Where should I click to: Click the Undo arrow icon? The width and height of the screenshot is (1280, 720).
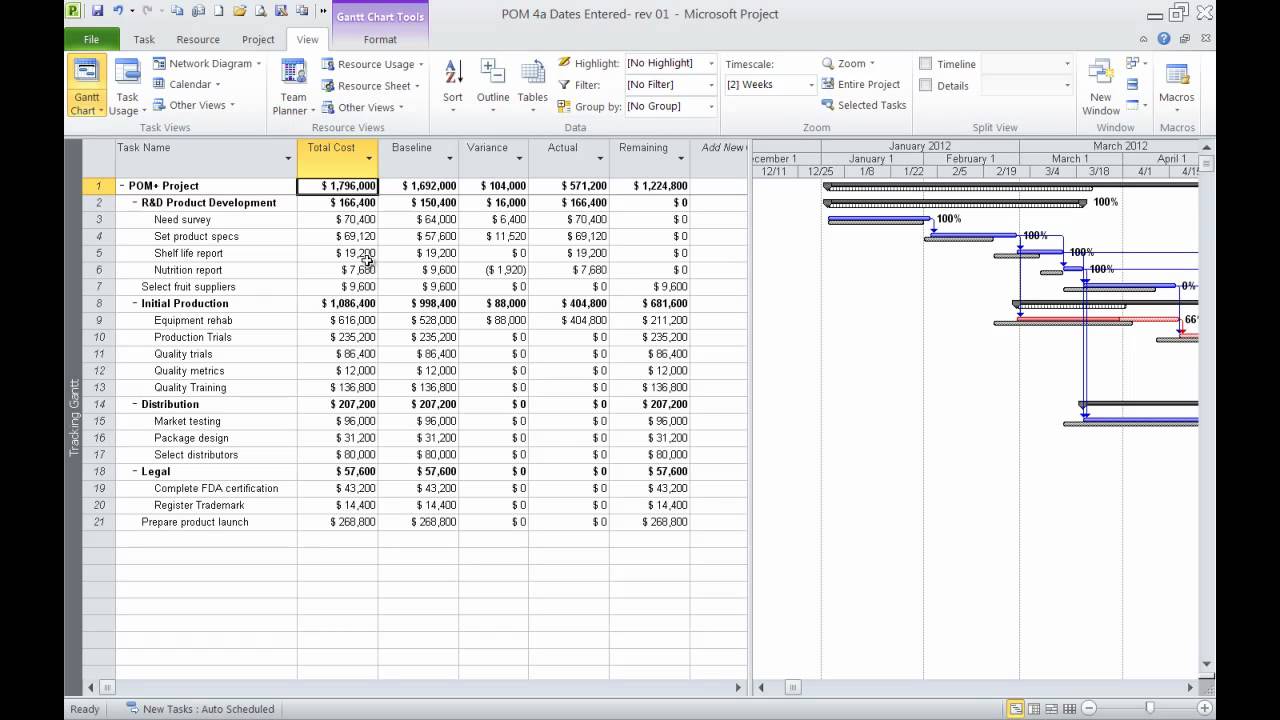[118, 11]
